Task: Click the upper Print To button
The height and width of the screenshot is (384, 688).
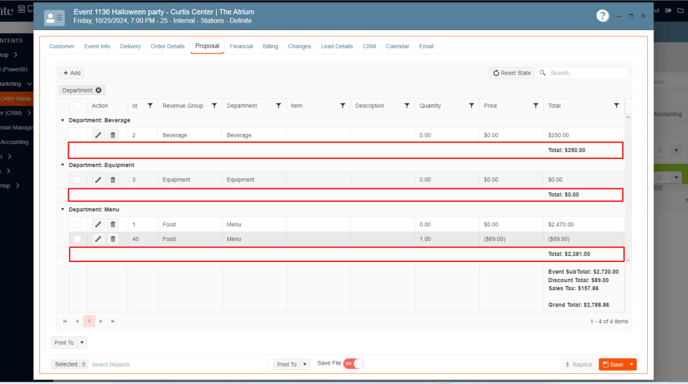Action: coord(64,343)
